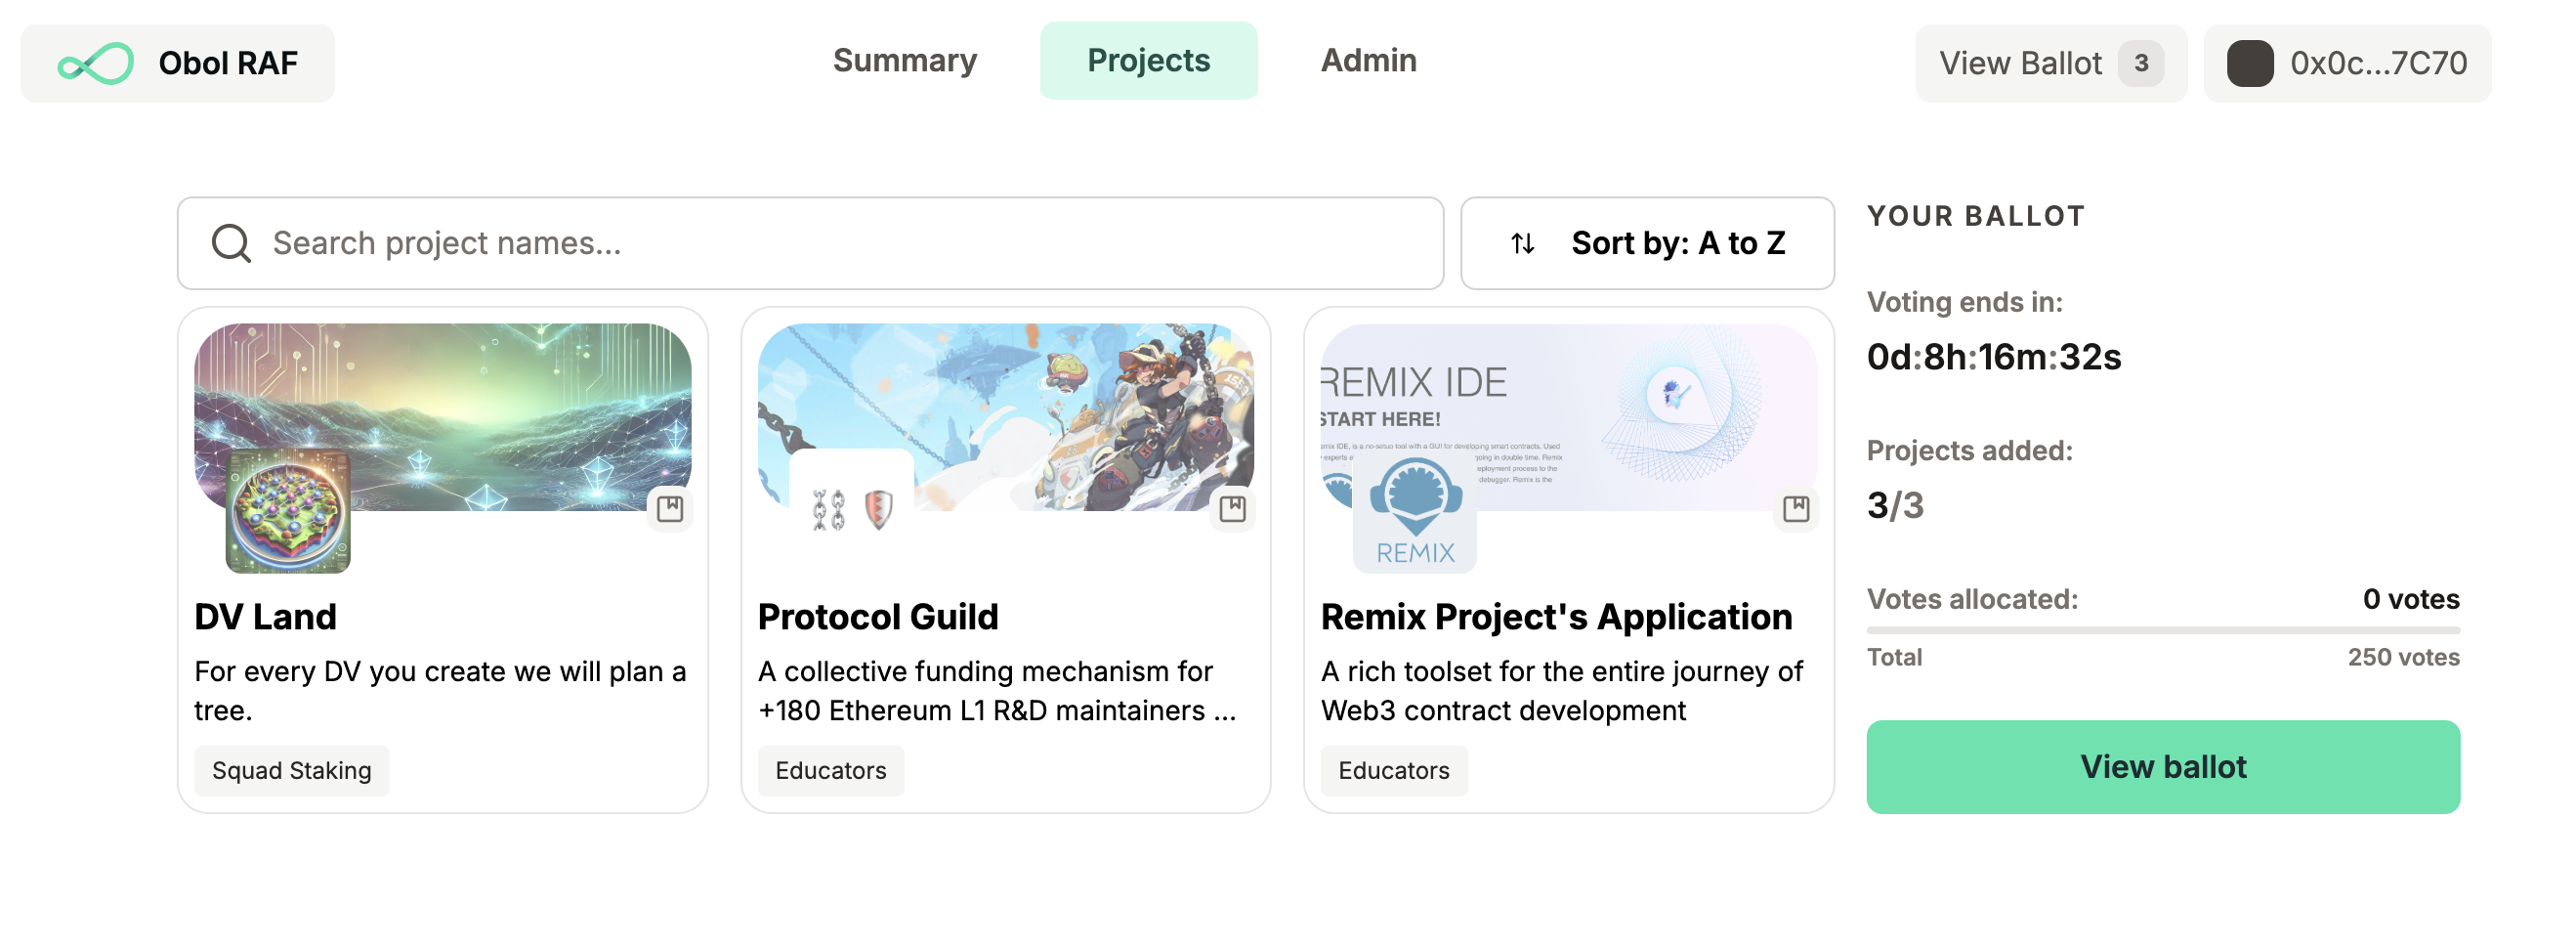Open the Admin tab
Screen dimensions: 2576x946
click(1368, 61)
